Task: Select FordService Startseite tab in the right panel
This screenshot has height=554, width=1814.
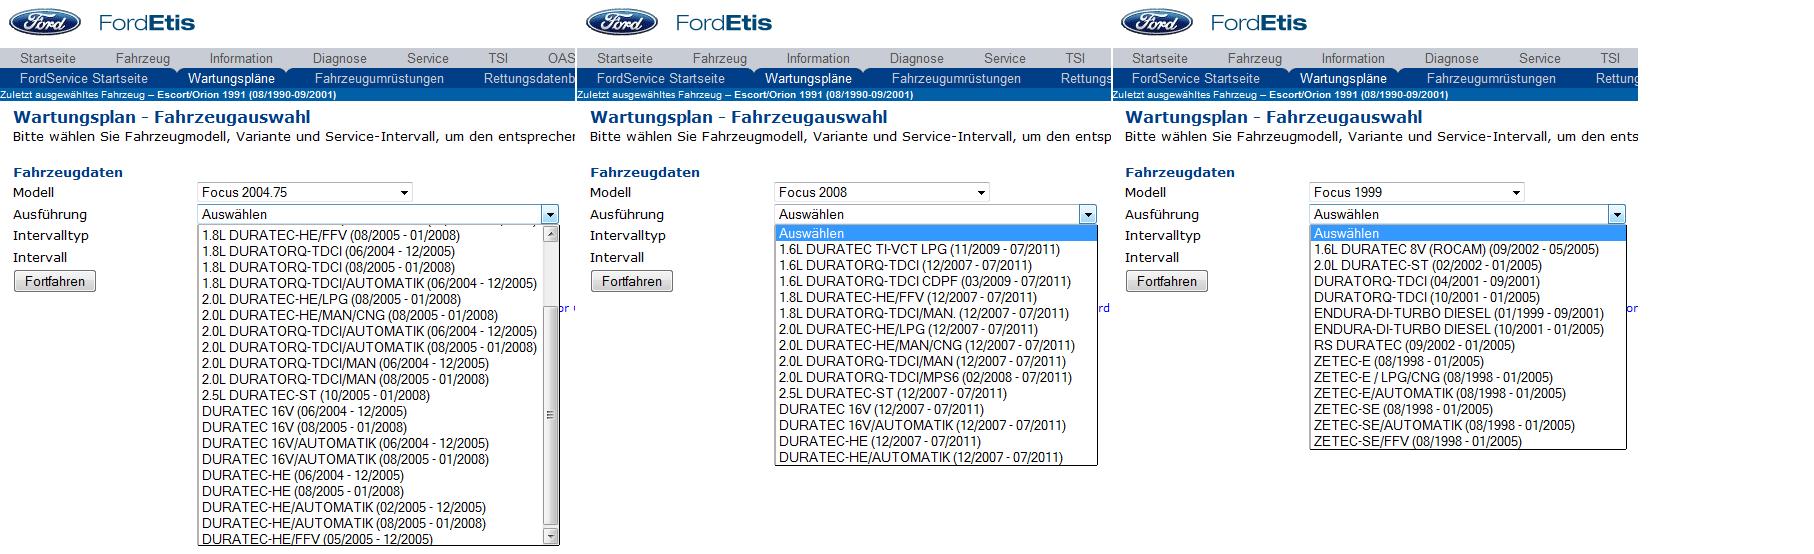Action: pos(1196,78)
